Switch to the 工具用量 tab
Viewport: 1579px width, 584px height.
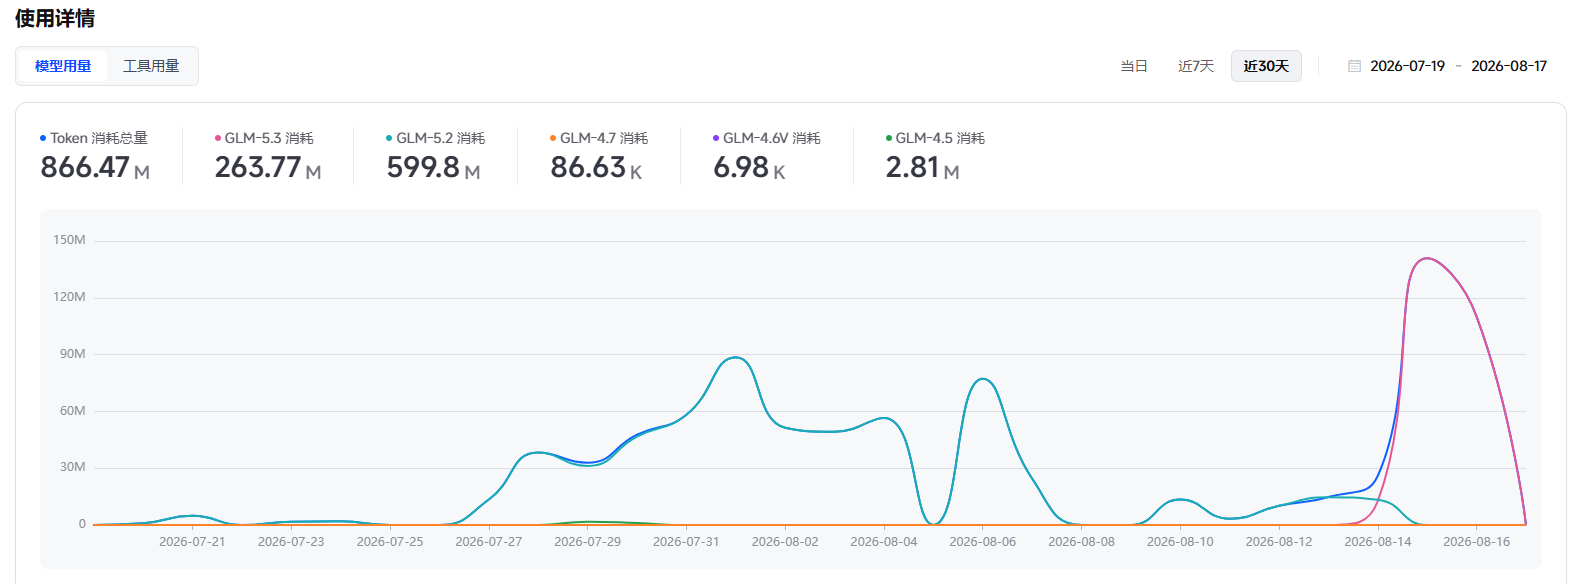[x=151, y=66]
